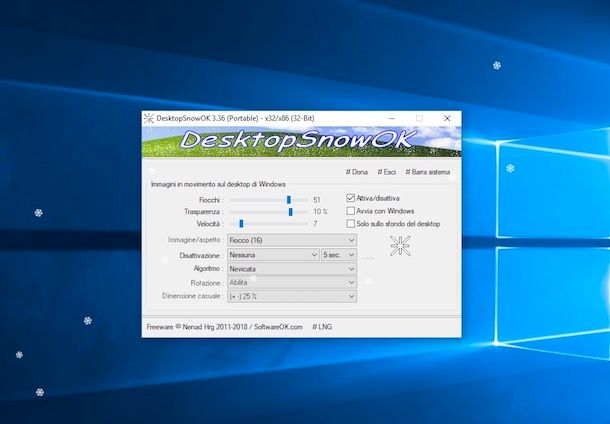Viewport: 610px width, 424px height.
Task: Click the # Dona menu item
Action: [x=357, y=172]
